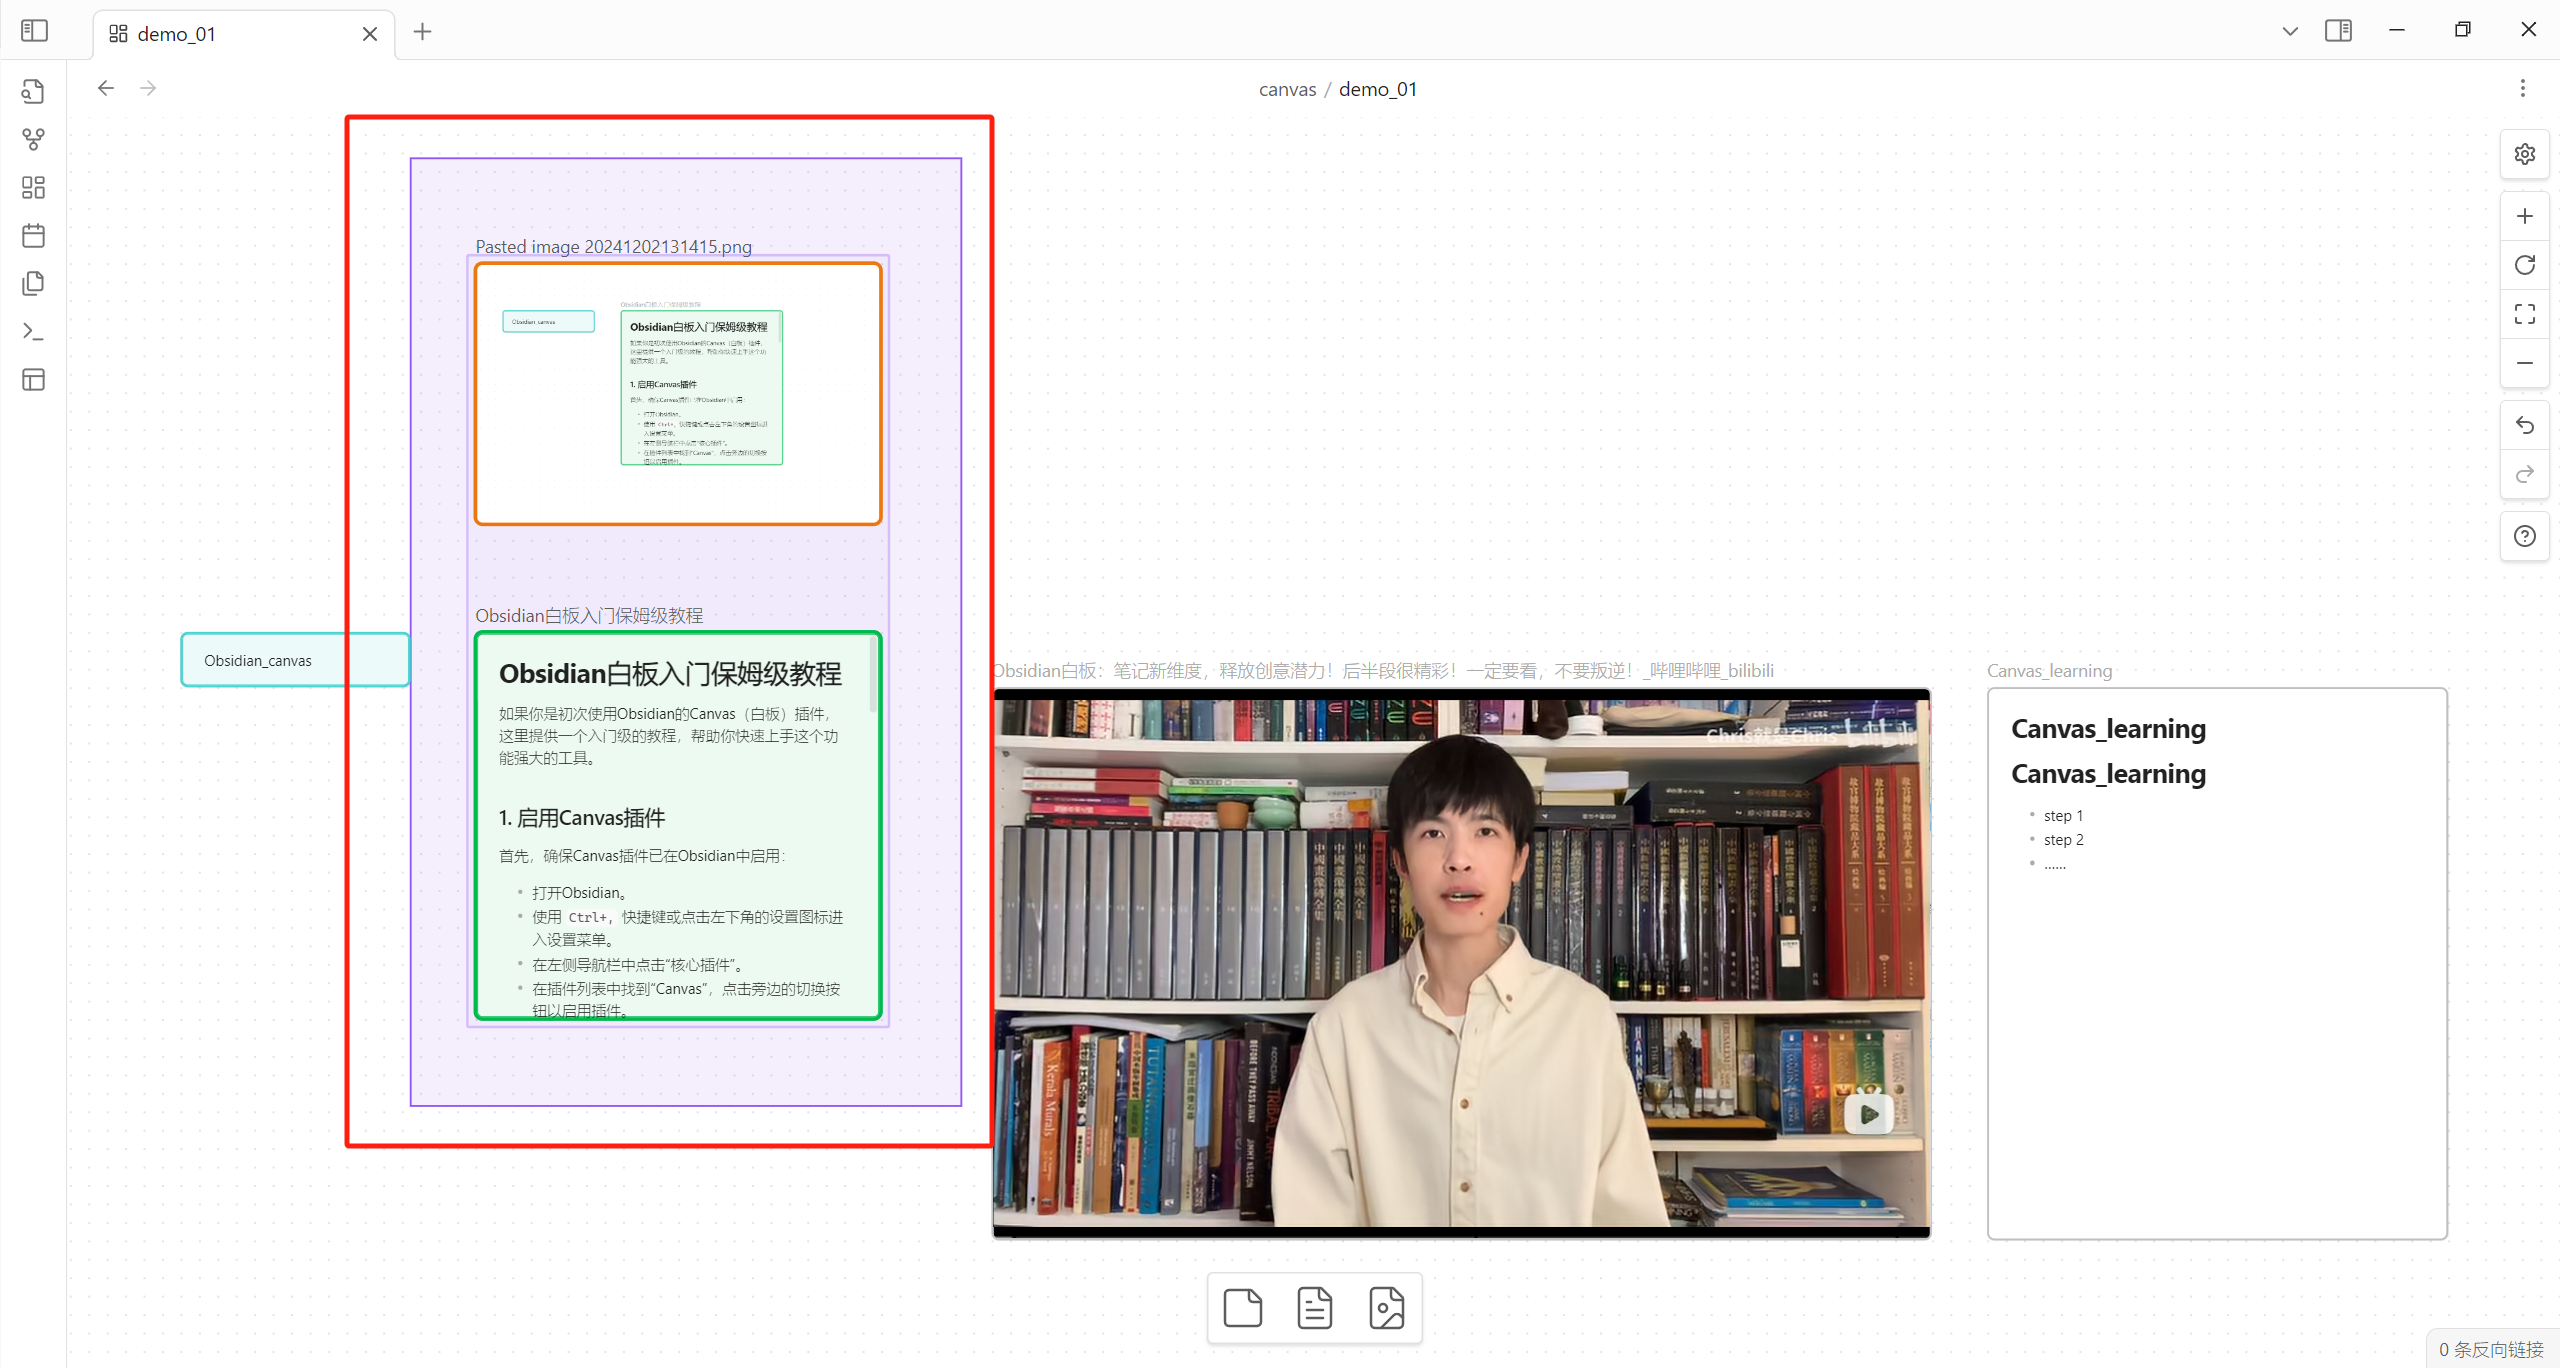The height and width of the screenshot is (1368, 2560).
Task: Reset canvas zoom icon
Action: click(2524, 265)
